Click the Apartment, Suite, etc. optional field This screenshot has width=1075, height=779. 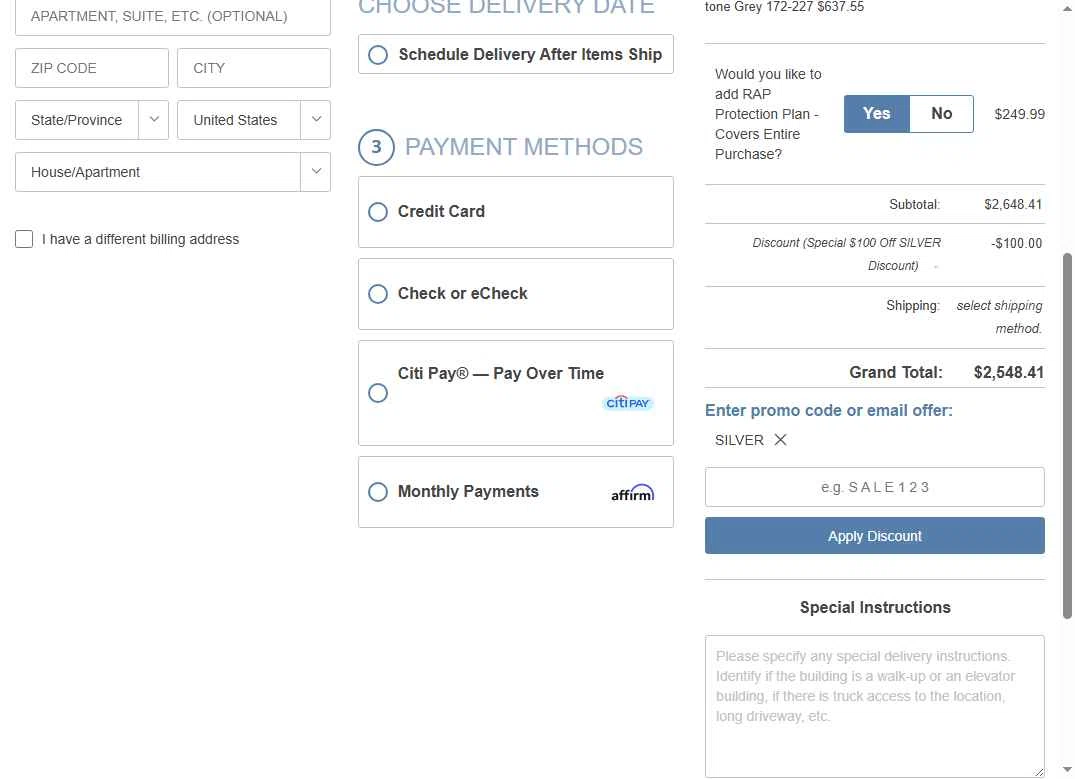point(173,16)
